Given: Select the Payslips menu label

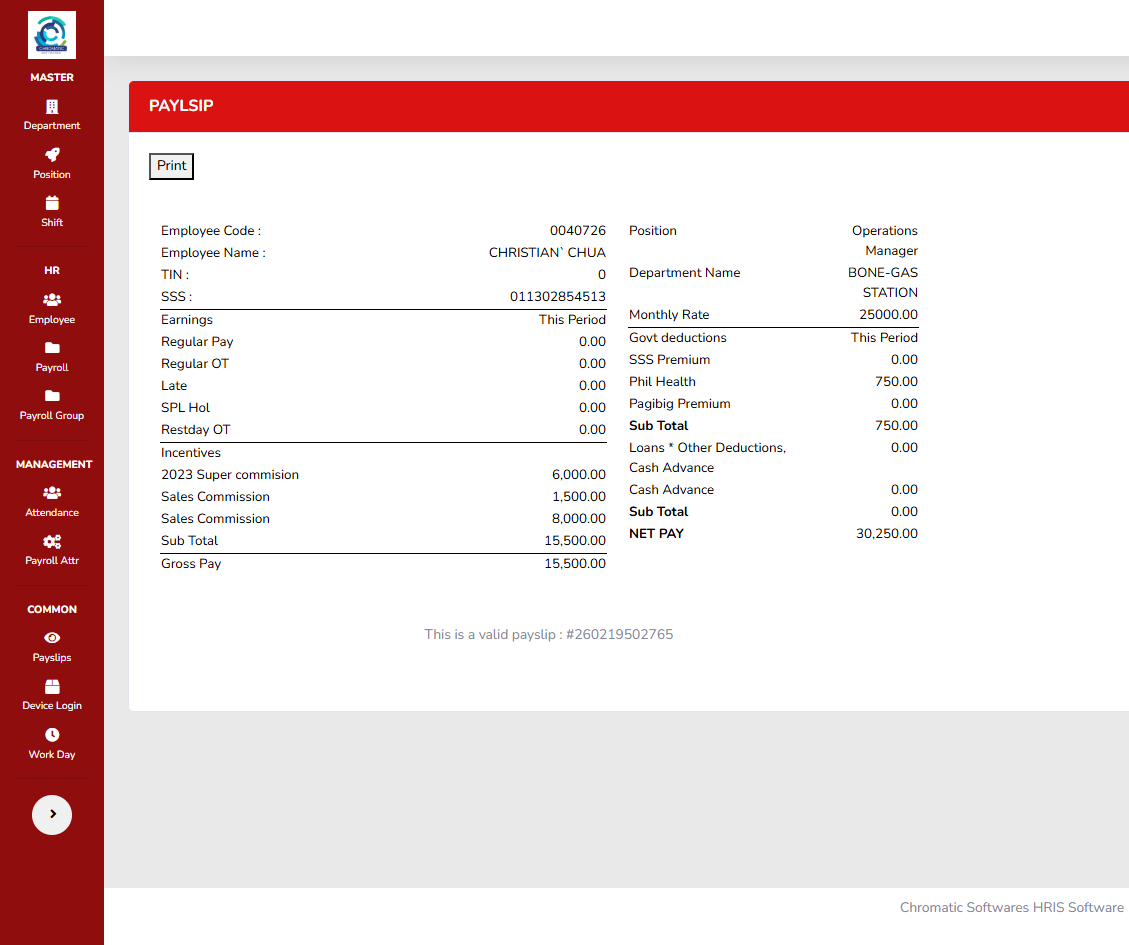Looking at the screenshot, I should (52, 658).
